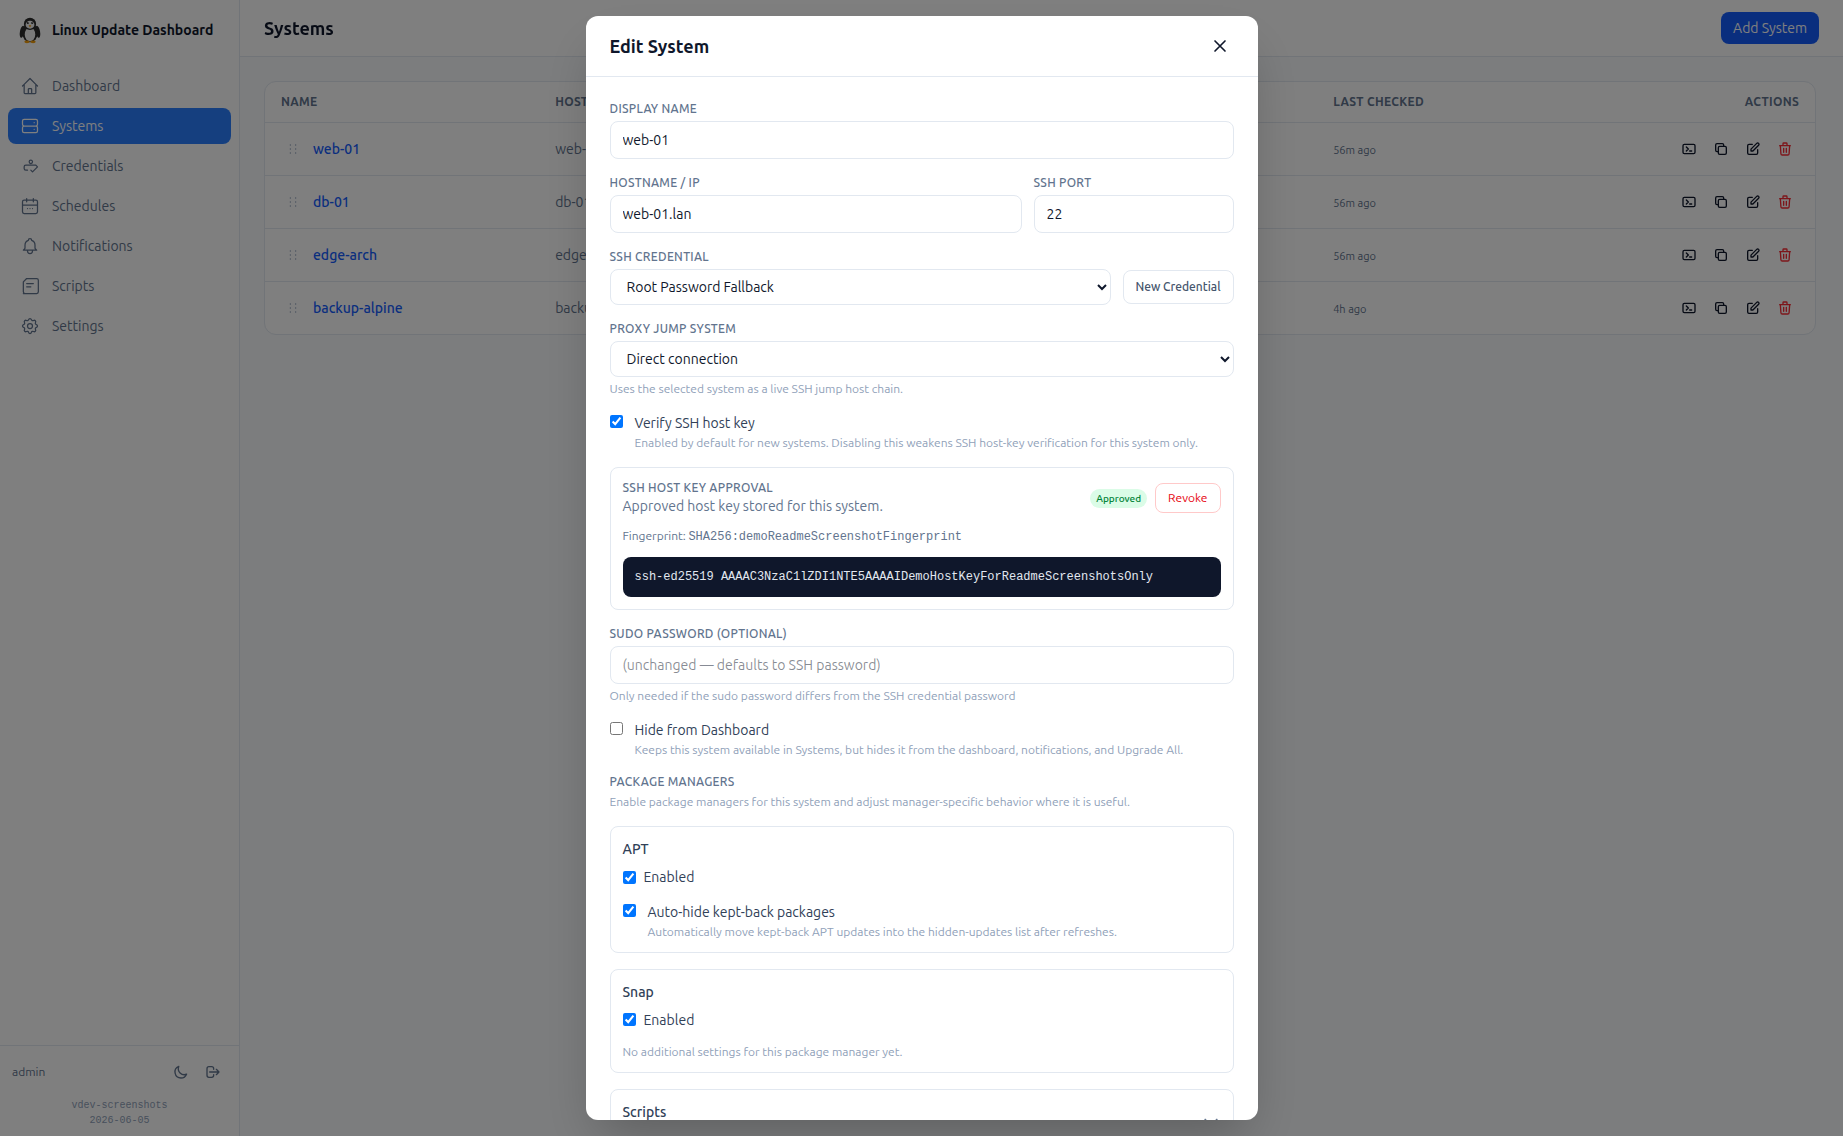The width and height of the screenshot is (1843, 1136).
Task: Open the web-01 system link
Action: point(336,149)
